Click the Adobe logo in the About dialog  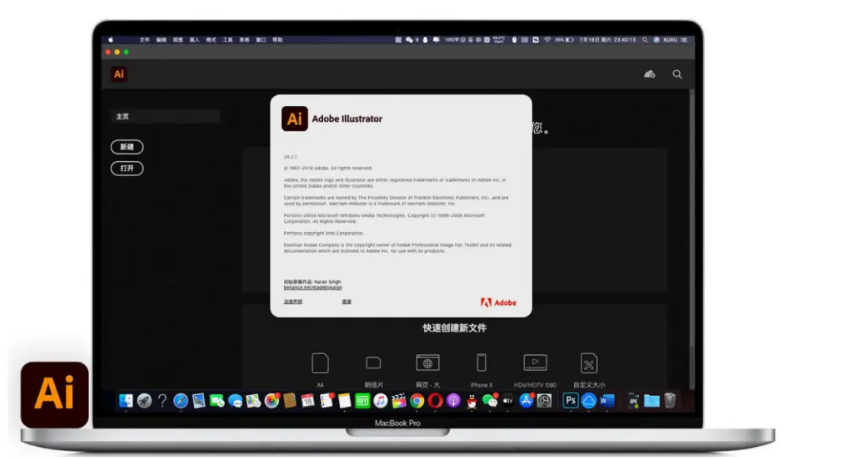(x=498, y=302)
